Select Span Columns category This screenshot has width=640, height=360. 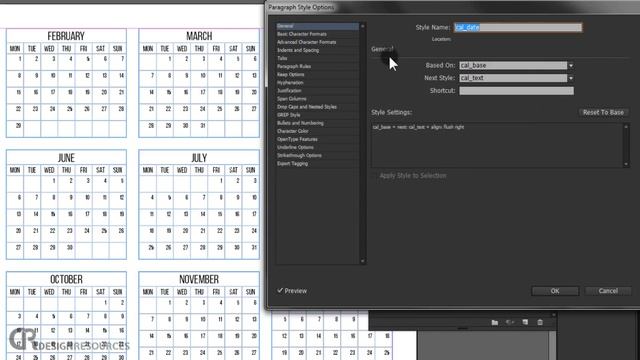(x=318, y=99)
